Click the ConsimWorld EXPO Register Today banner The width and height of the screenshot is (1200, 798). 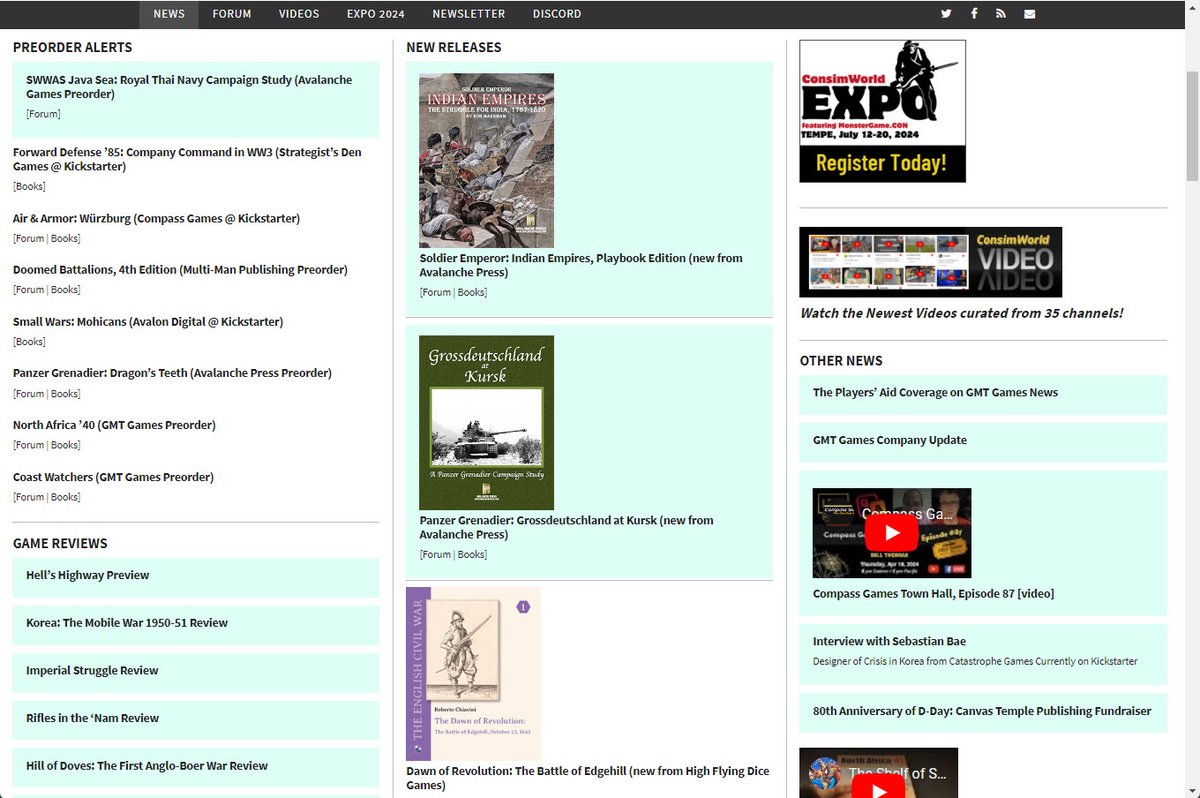(x=882, y=111)
